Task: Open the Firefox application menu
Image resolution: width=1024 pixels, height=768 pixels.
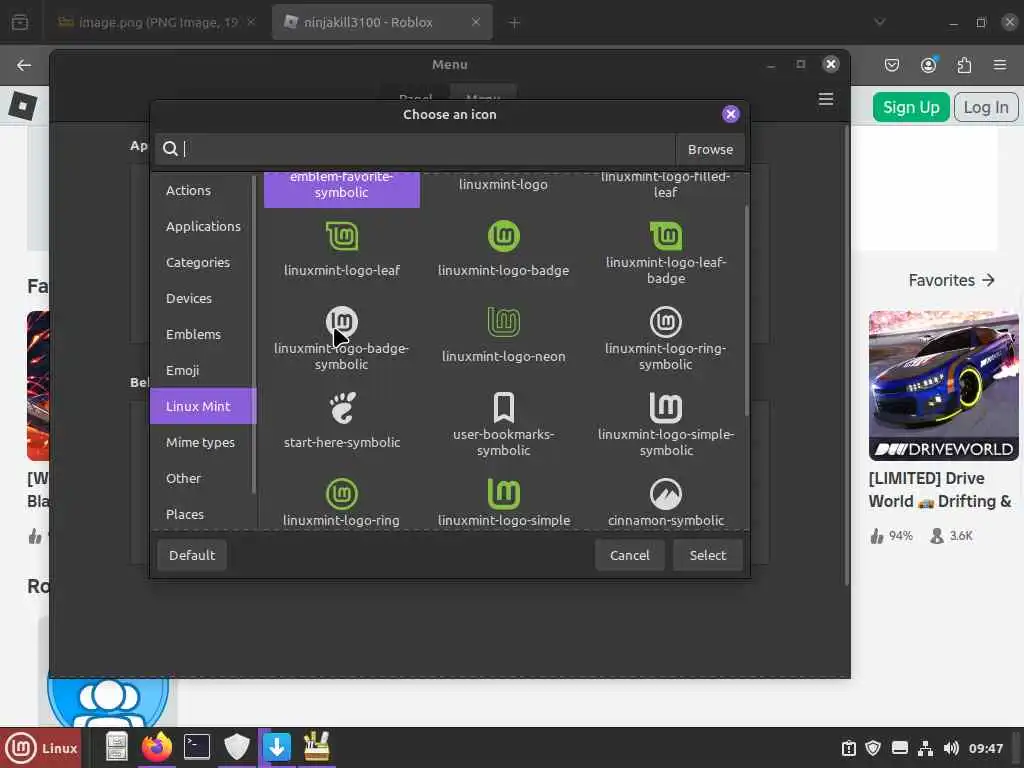Action: pyautogui.click(x=1000, y=65)
